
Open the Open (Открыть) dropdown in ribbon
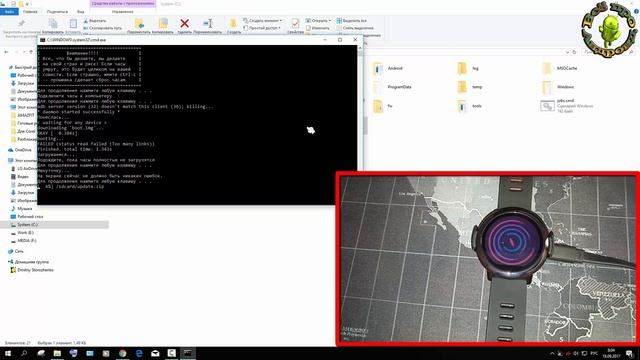pos(318,20)
